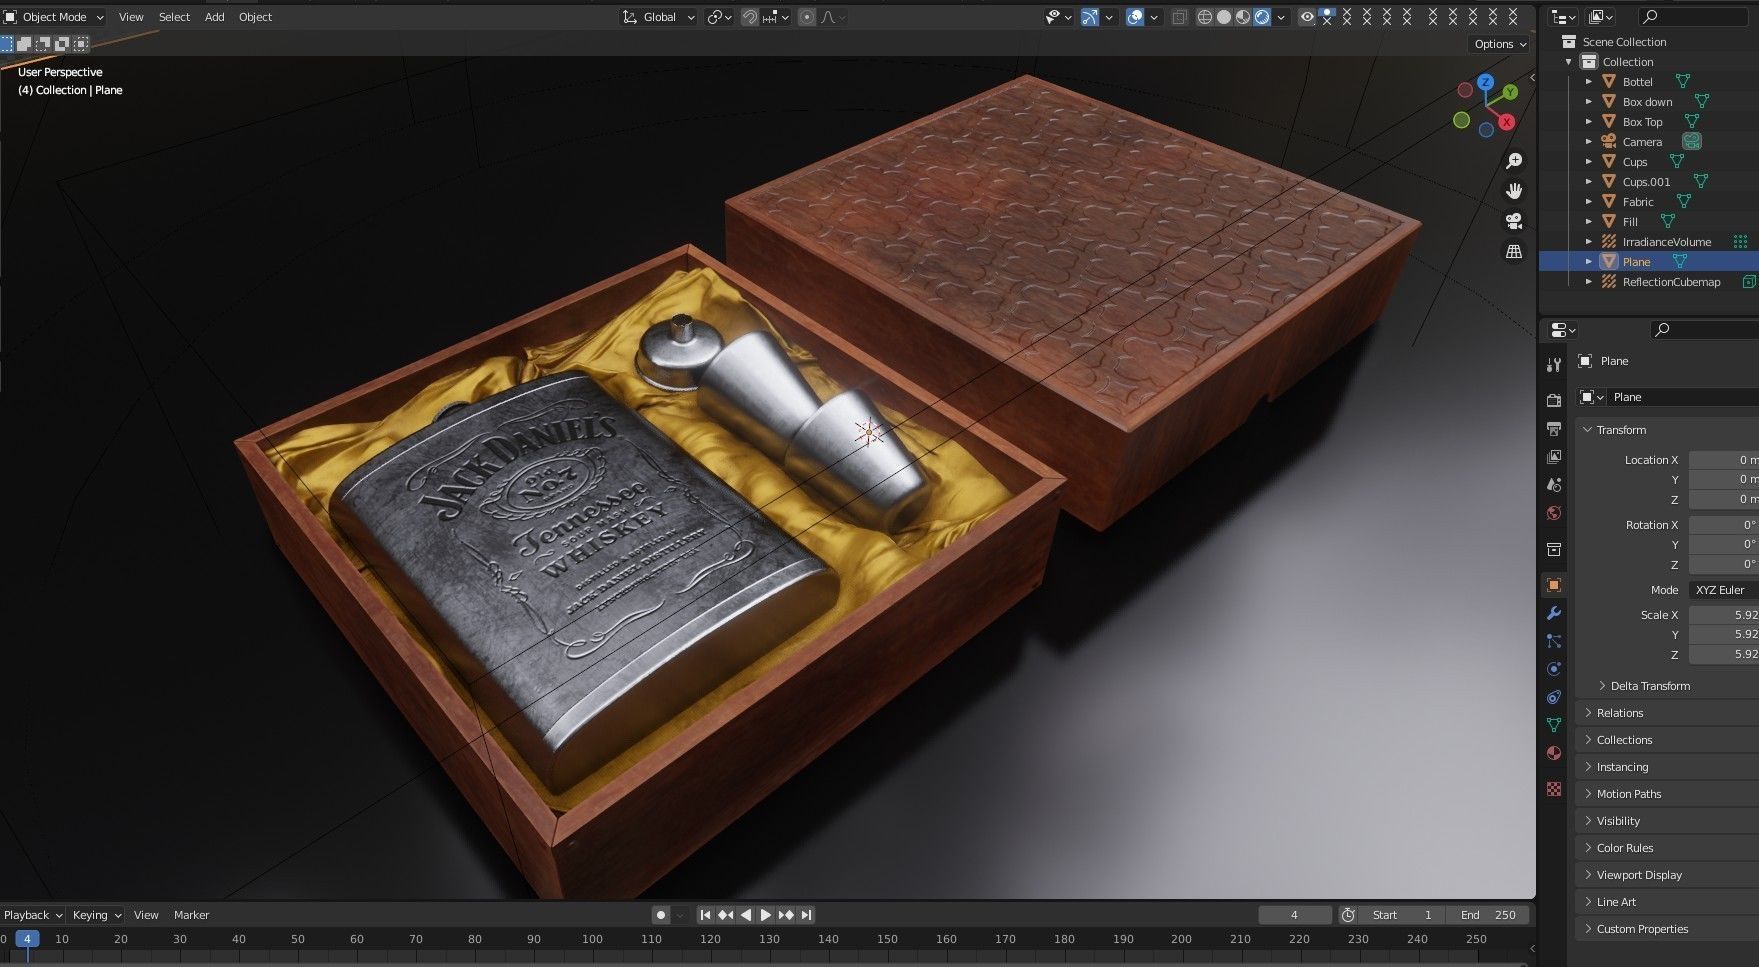Open the Object menu
Image resolution: width=1759 pixels, height=967 pixels.
click(255, 17)
